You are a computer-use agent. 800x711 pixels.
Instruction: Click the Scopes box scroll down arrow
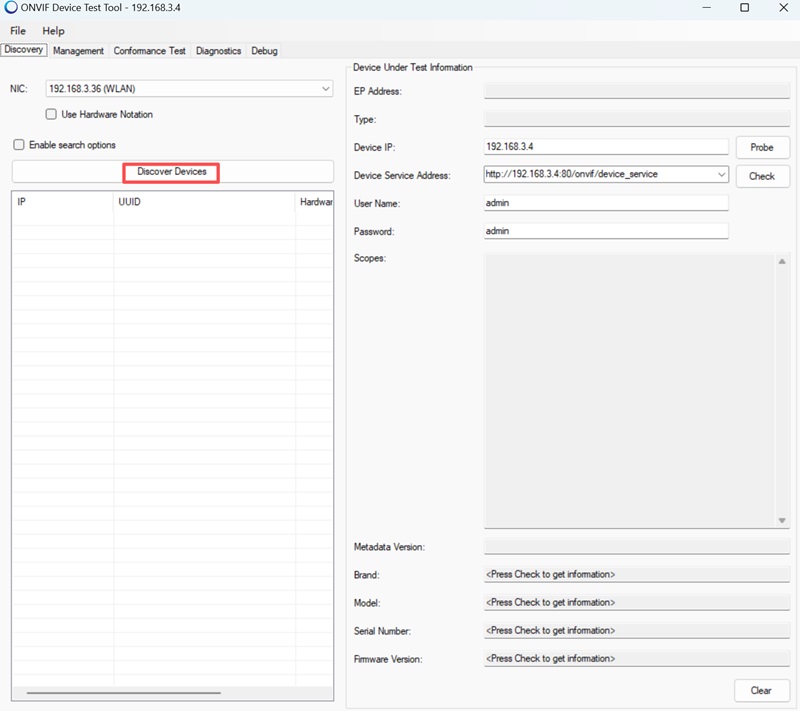coord(782,521)
